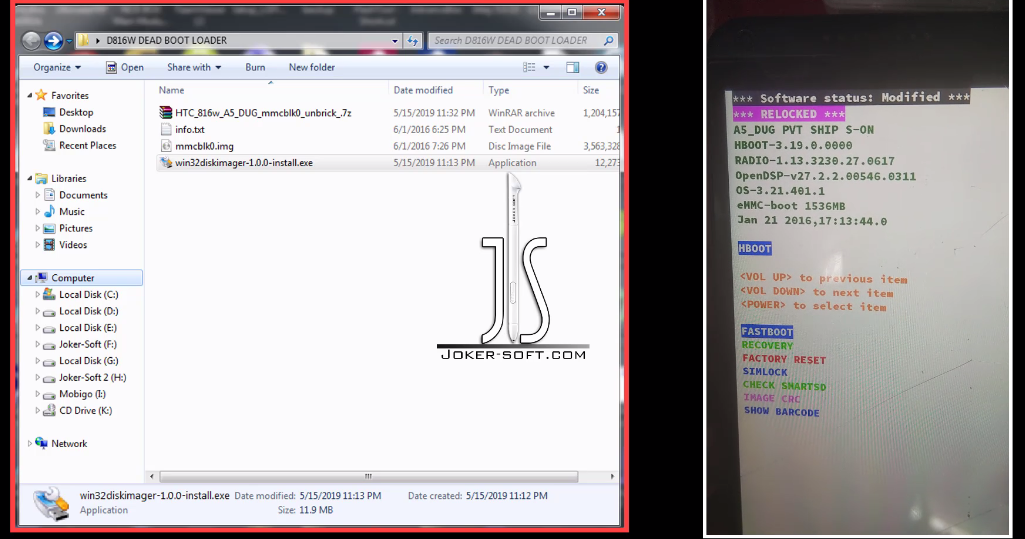The image size is (1025, 539).
Task: Click the WinRAR archive type cell
Action: pyautogui.click(x=521, y=113)
